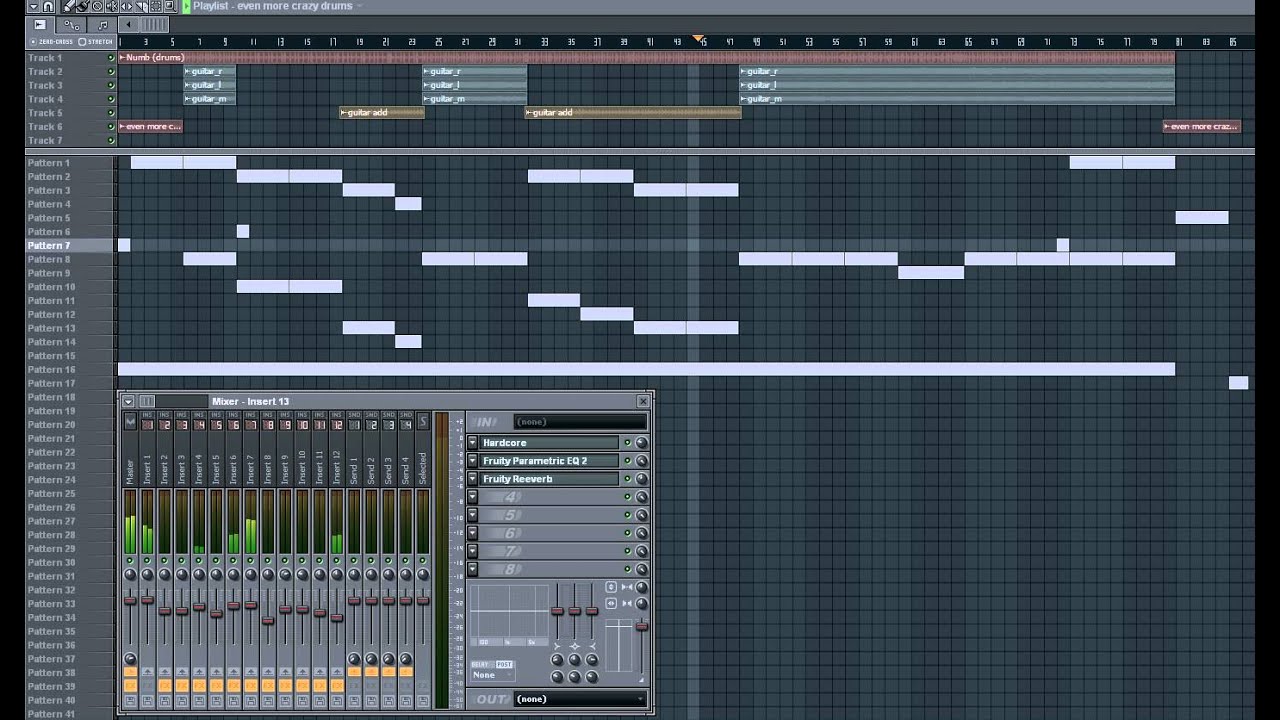Disable the Fruity Reeverb effect LED

coord(627,479)
